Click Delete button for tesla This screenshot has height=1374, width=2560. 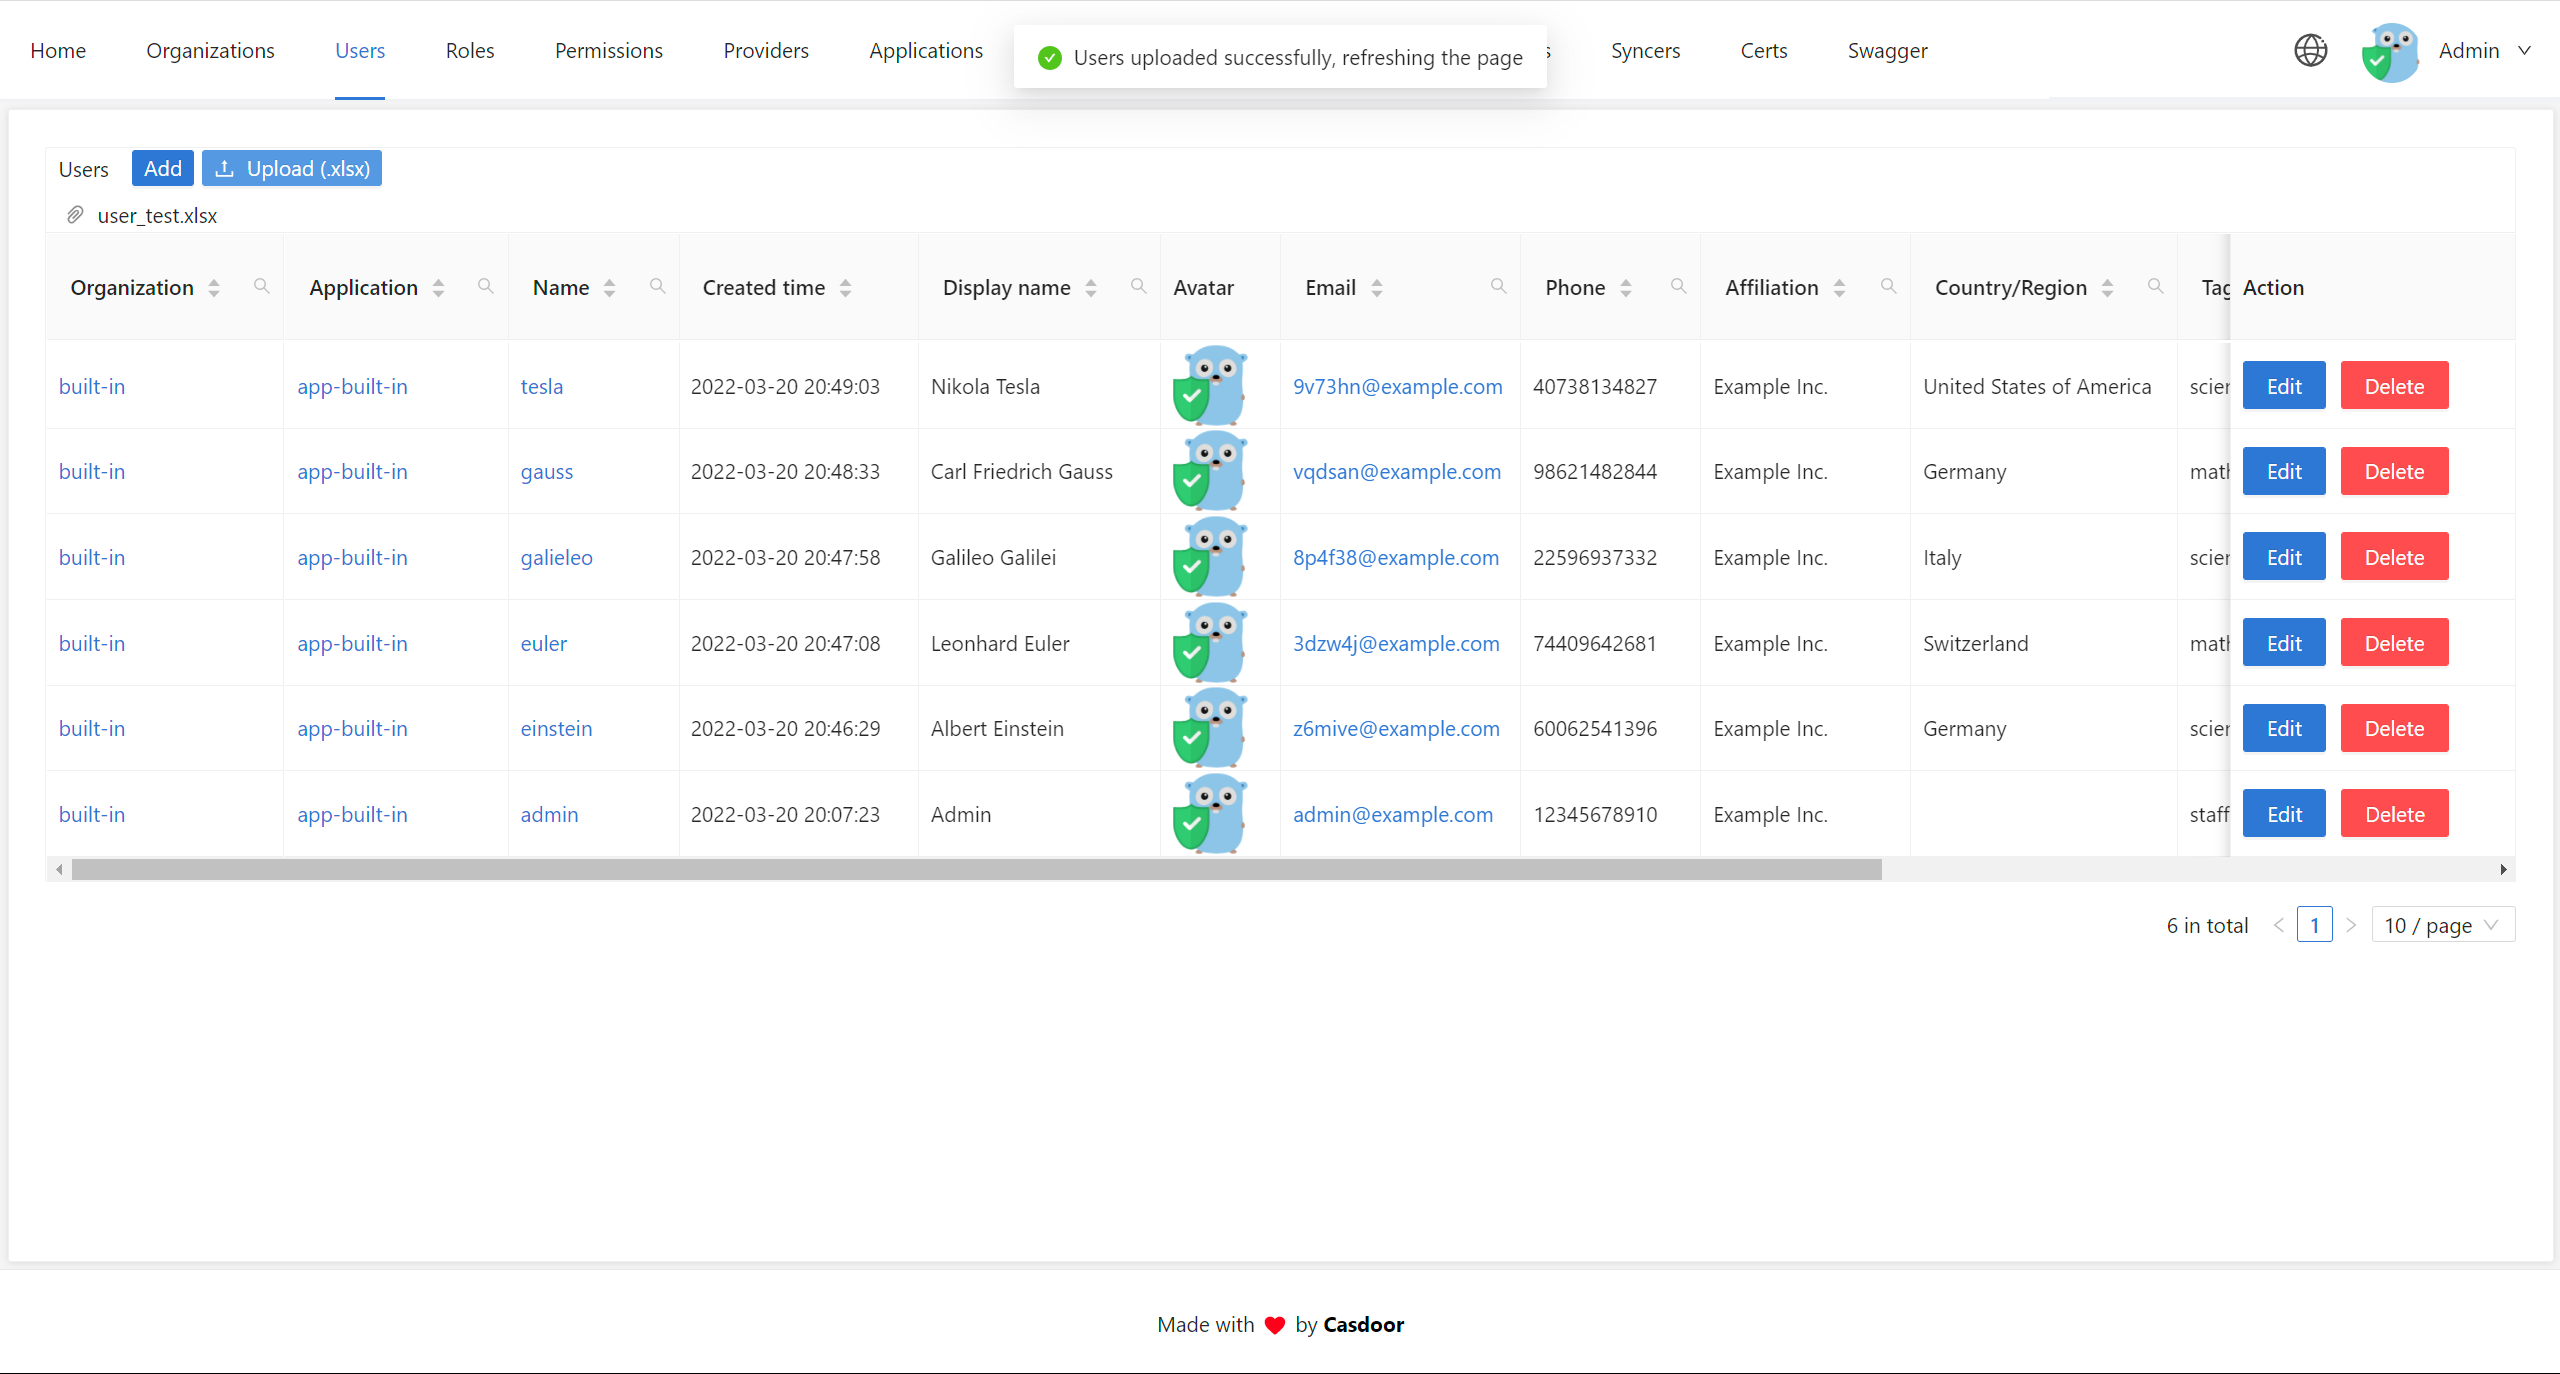(2394, 386)
